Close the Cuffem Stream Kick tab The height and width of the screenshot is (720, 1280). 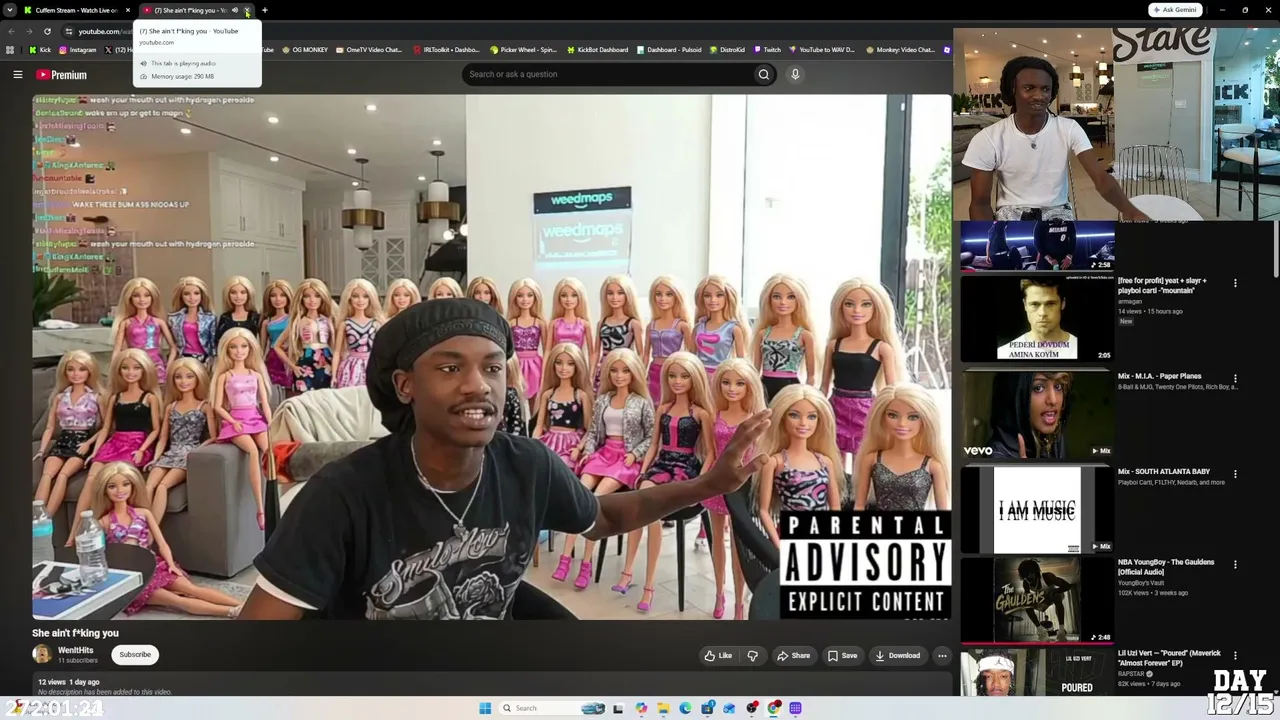(127, 10)
